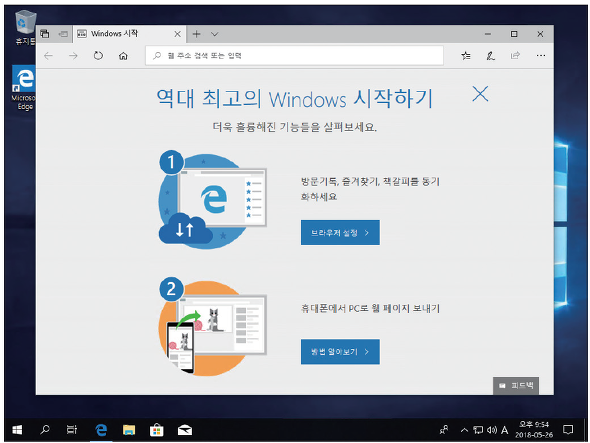Expand the tab preview chevron

pos(214,34)
